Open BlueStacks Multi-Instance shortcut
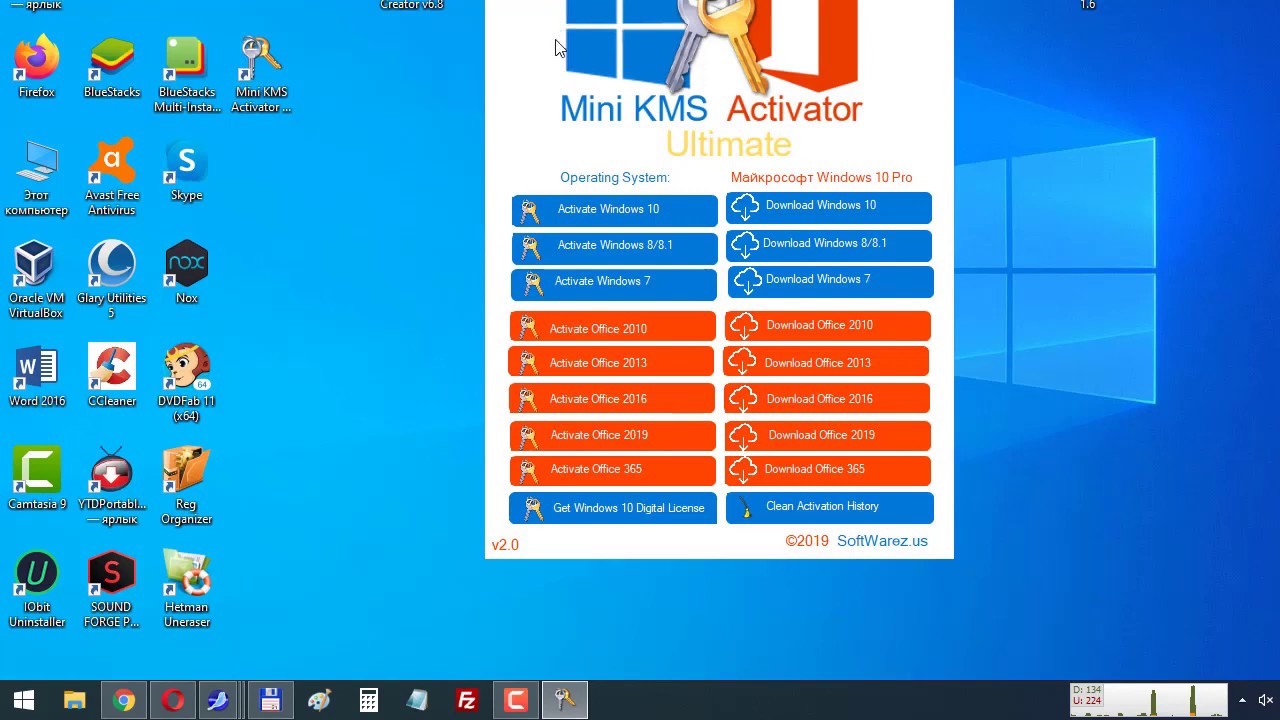This screenshot has height=720, width=1280. coord(187,75)
